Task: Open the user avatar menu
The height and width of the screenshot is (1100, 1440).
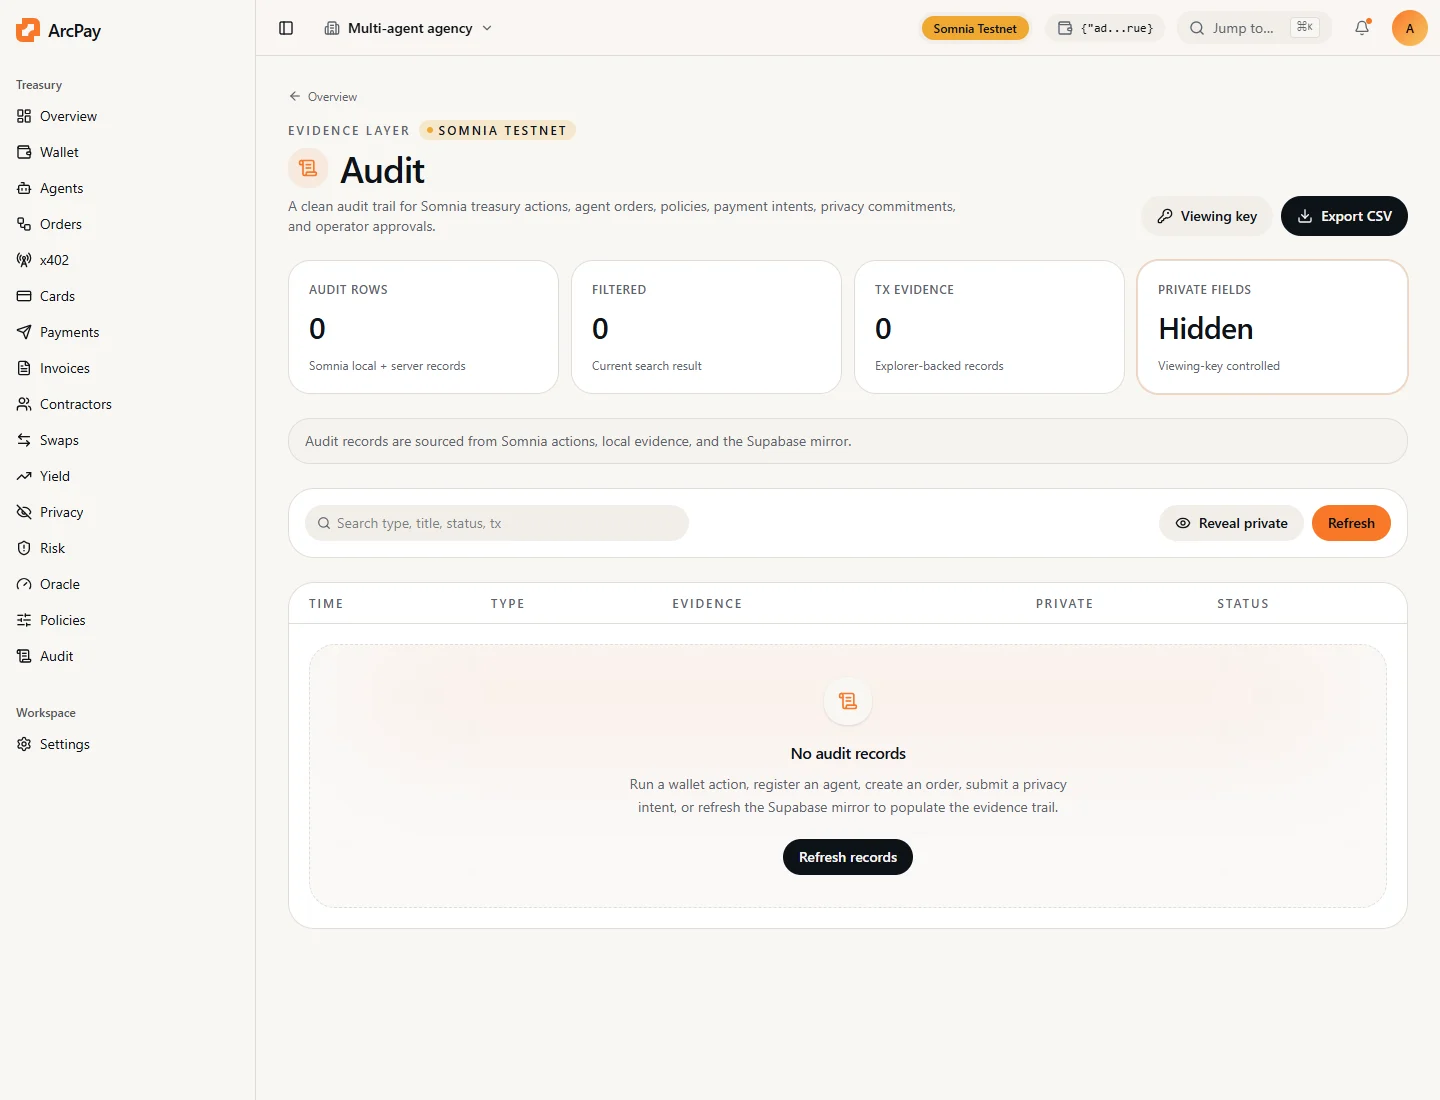Action: (x=1410, y=28)
